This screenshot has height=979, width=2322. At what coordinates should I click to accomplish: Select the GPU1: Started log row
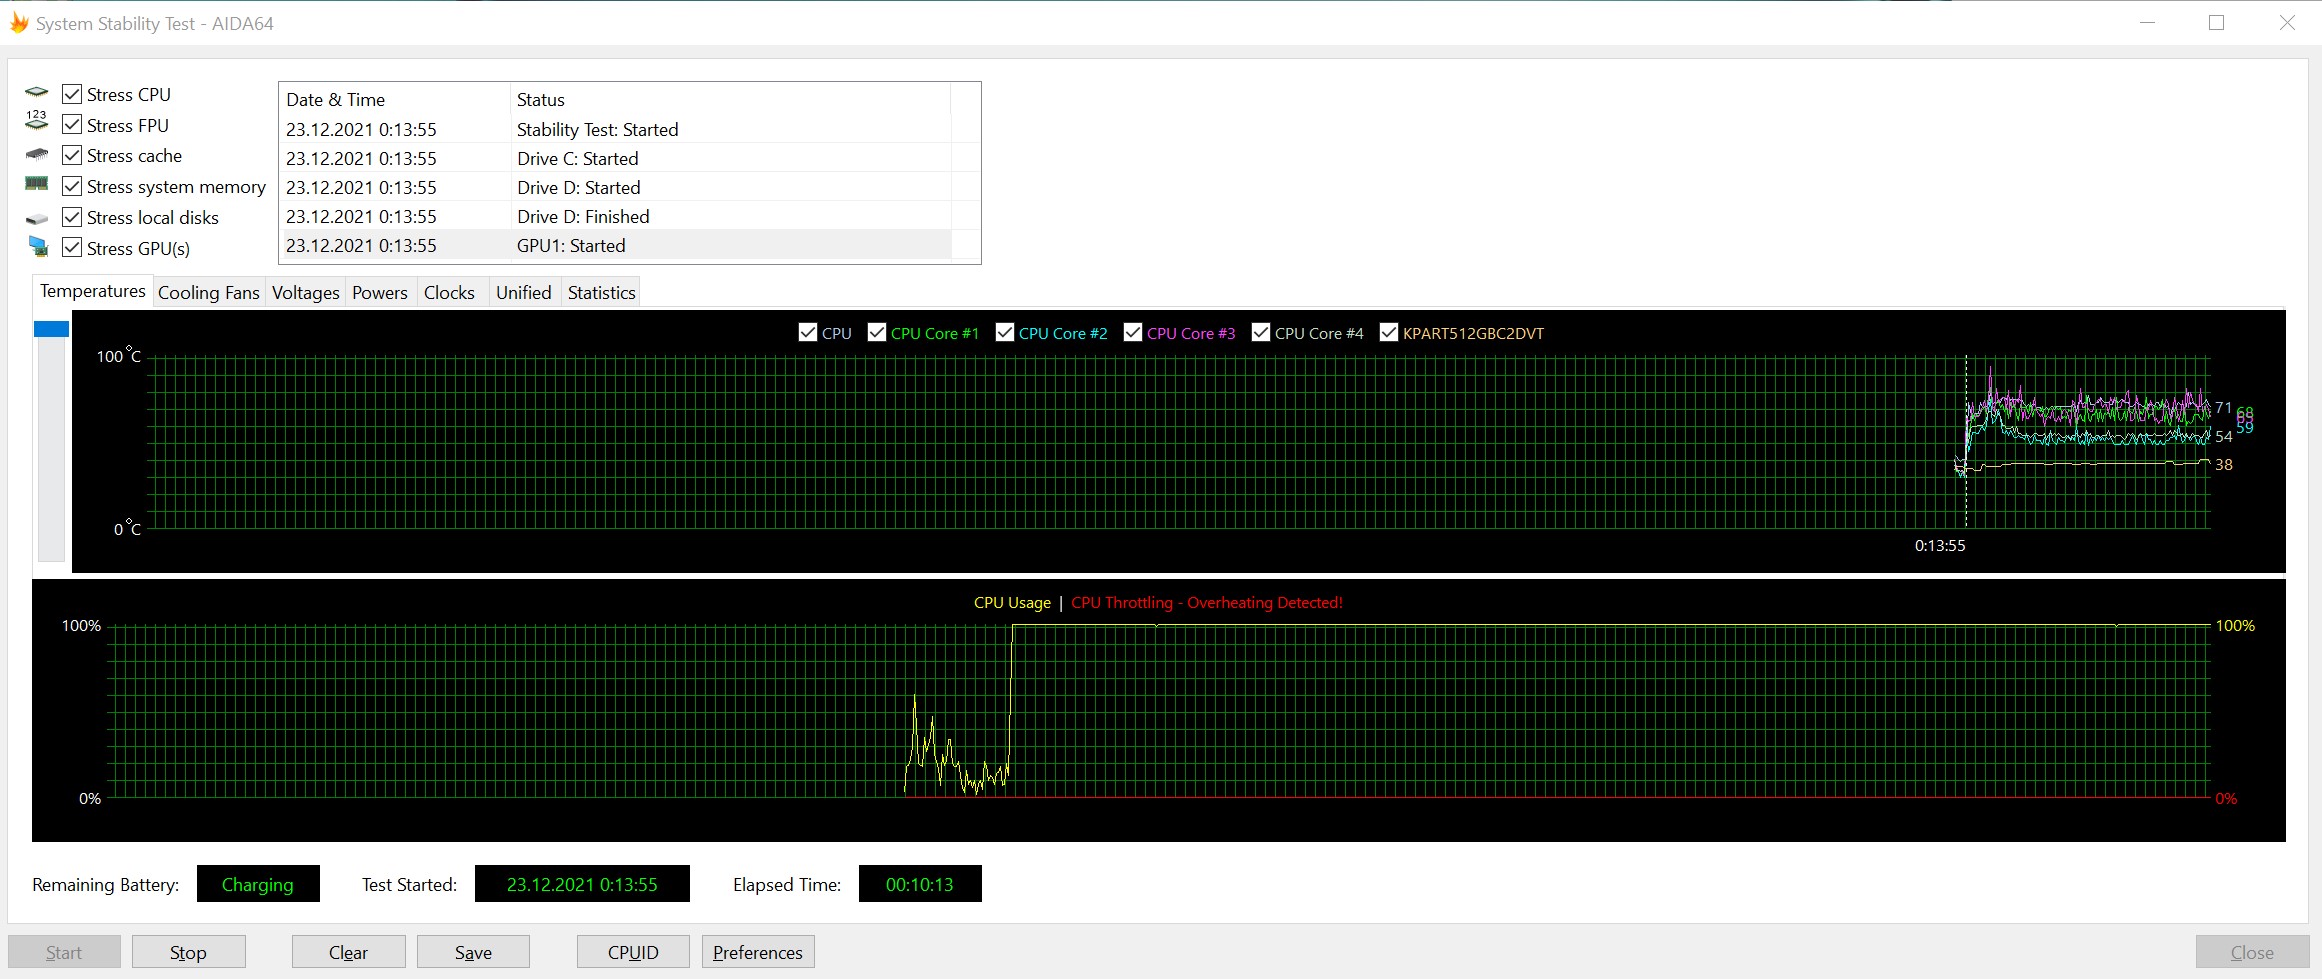pos(570,246)
